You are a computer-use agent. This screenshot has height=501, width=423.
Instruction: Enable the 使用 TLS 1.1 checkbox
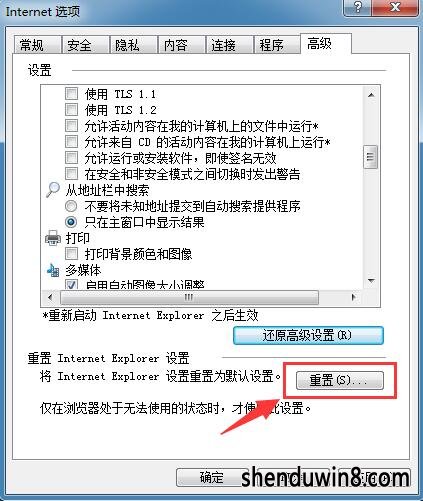(x=71, y=94)
